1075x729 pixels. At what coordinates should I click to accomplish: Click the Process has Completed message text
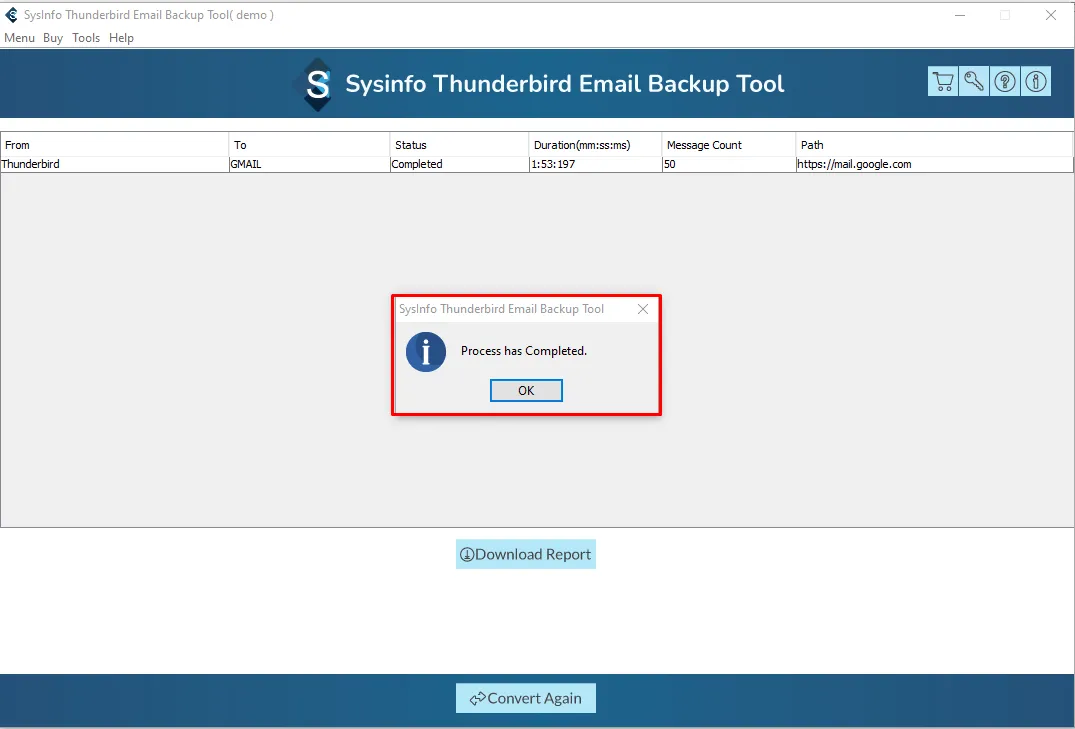point(524,351)
